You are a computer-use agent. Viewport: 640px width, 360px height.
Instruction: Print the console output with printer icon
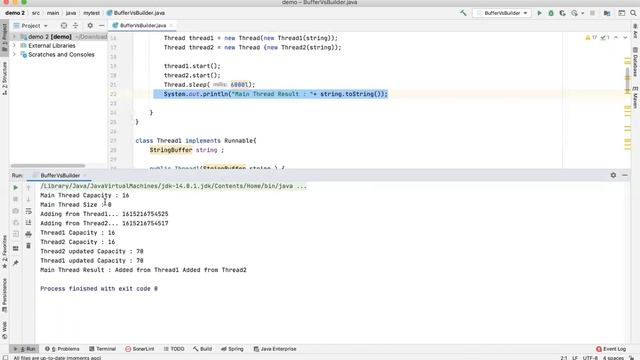click(28, 234)
